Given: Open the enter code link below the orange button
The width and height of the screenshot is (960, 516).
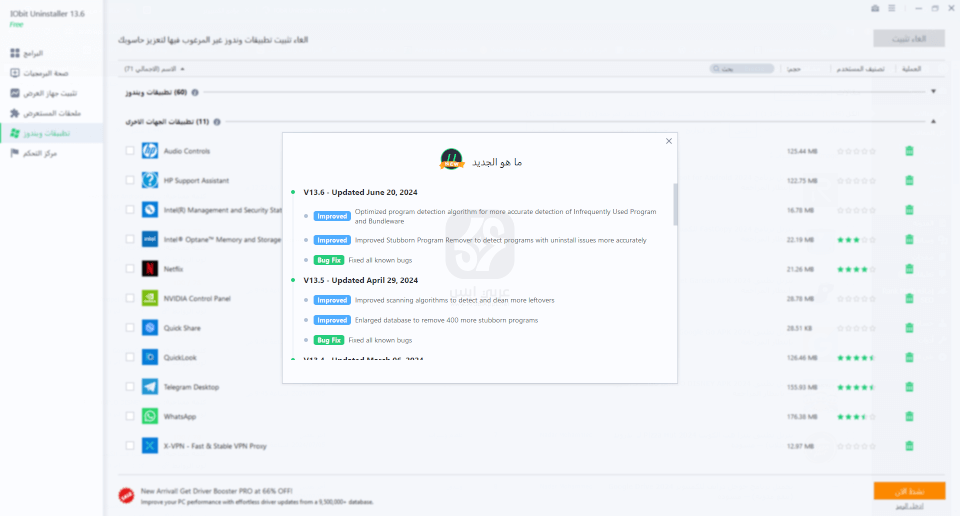Looking at the screenshot, I should tap(909, 506).
